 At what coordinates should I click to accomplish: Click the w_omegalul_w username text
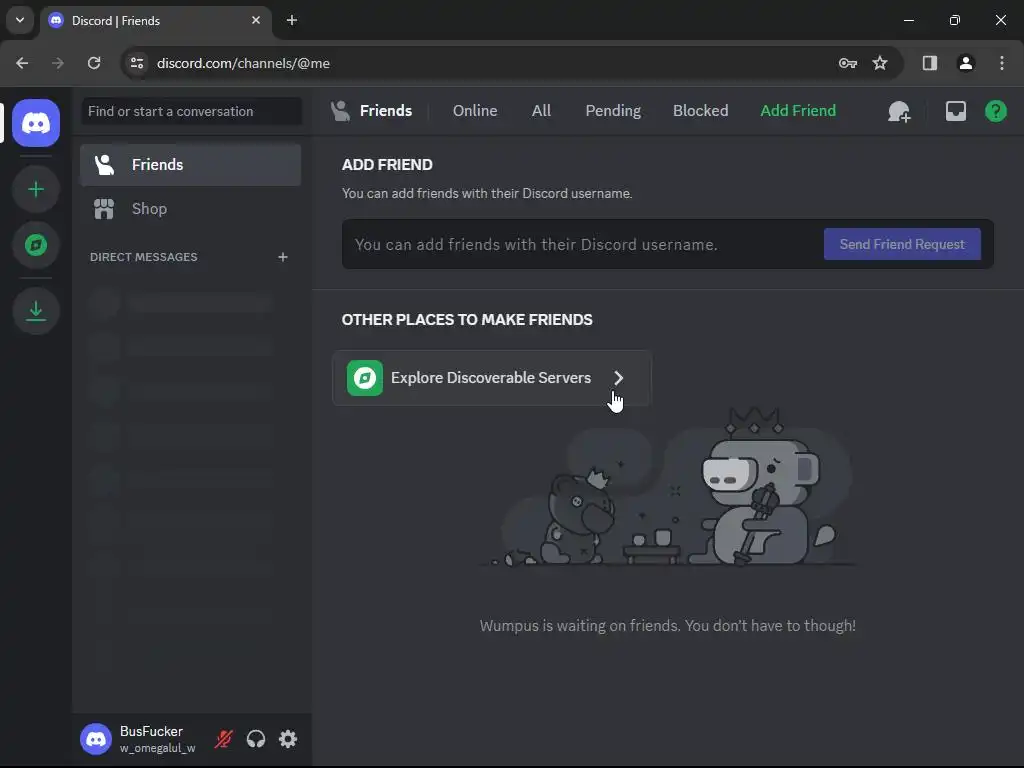[x=157, y=748]
